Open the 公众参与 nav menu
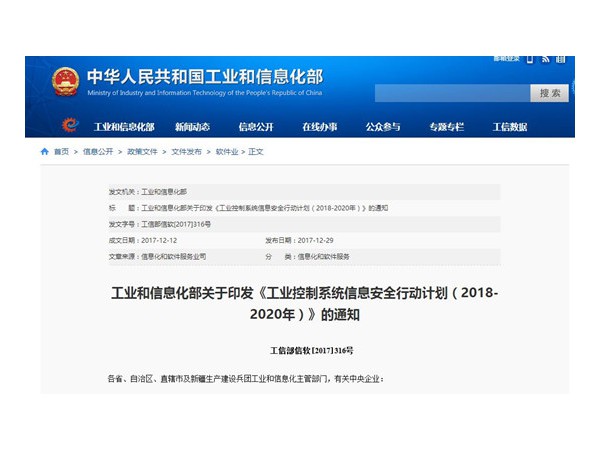 tap(383, 127)
